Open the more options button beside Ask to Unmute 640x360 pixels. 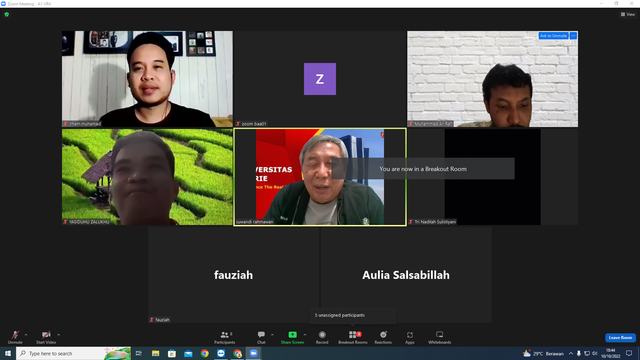573,36
